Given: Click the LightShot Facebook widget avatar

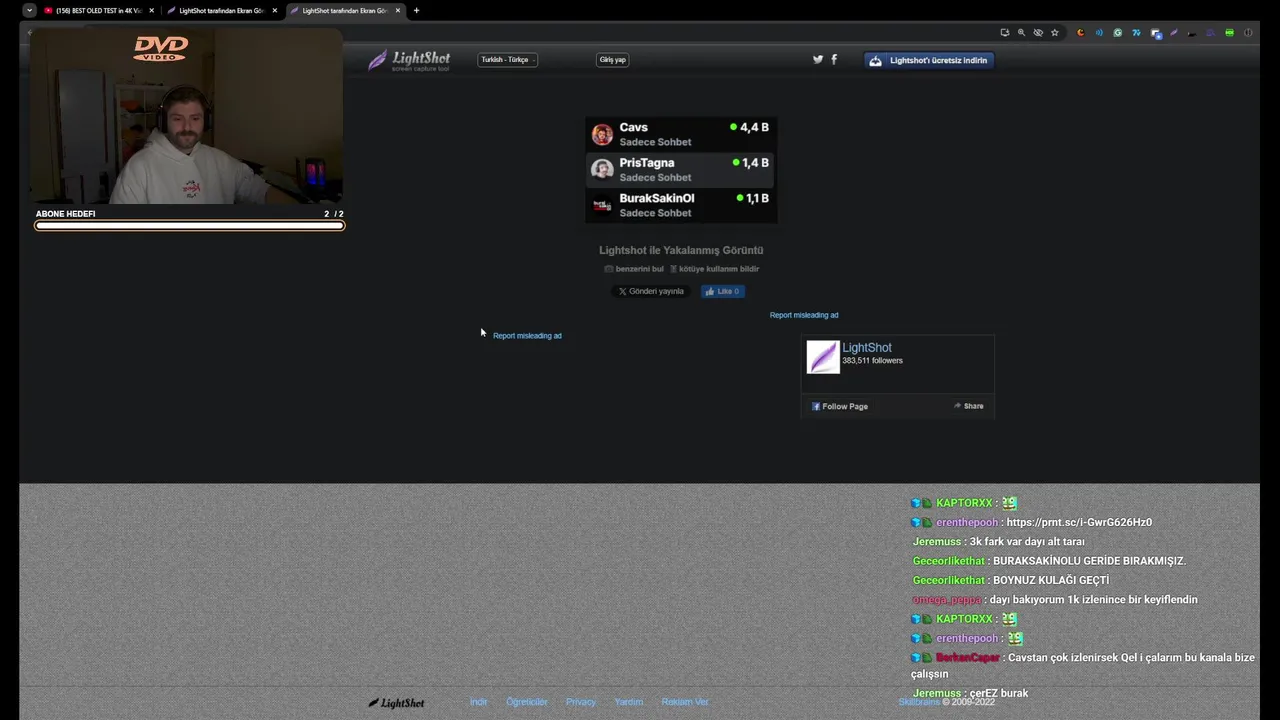Looking at the screenshot, I should 823,357.
